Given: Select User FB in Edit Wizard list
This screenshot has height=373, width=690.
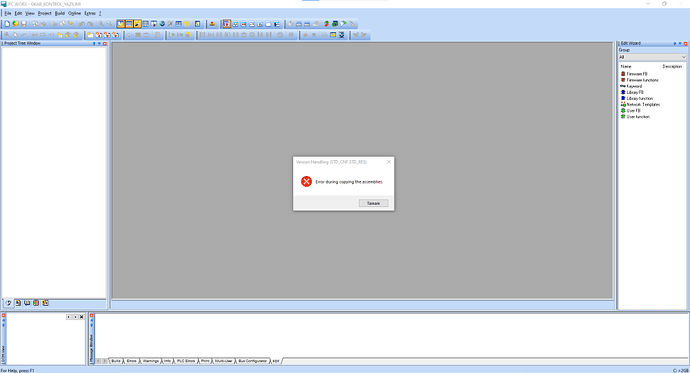Looking at the screenshot, I should 630,111.
